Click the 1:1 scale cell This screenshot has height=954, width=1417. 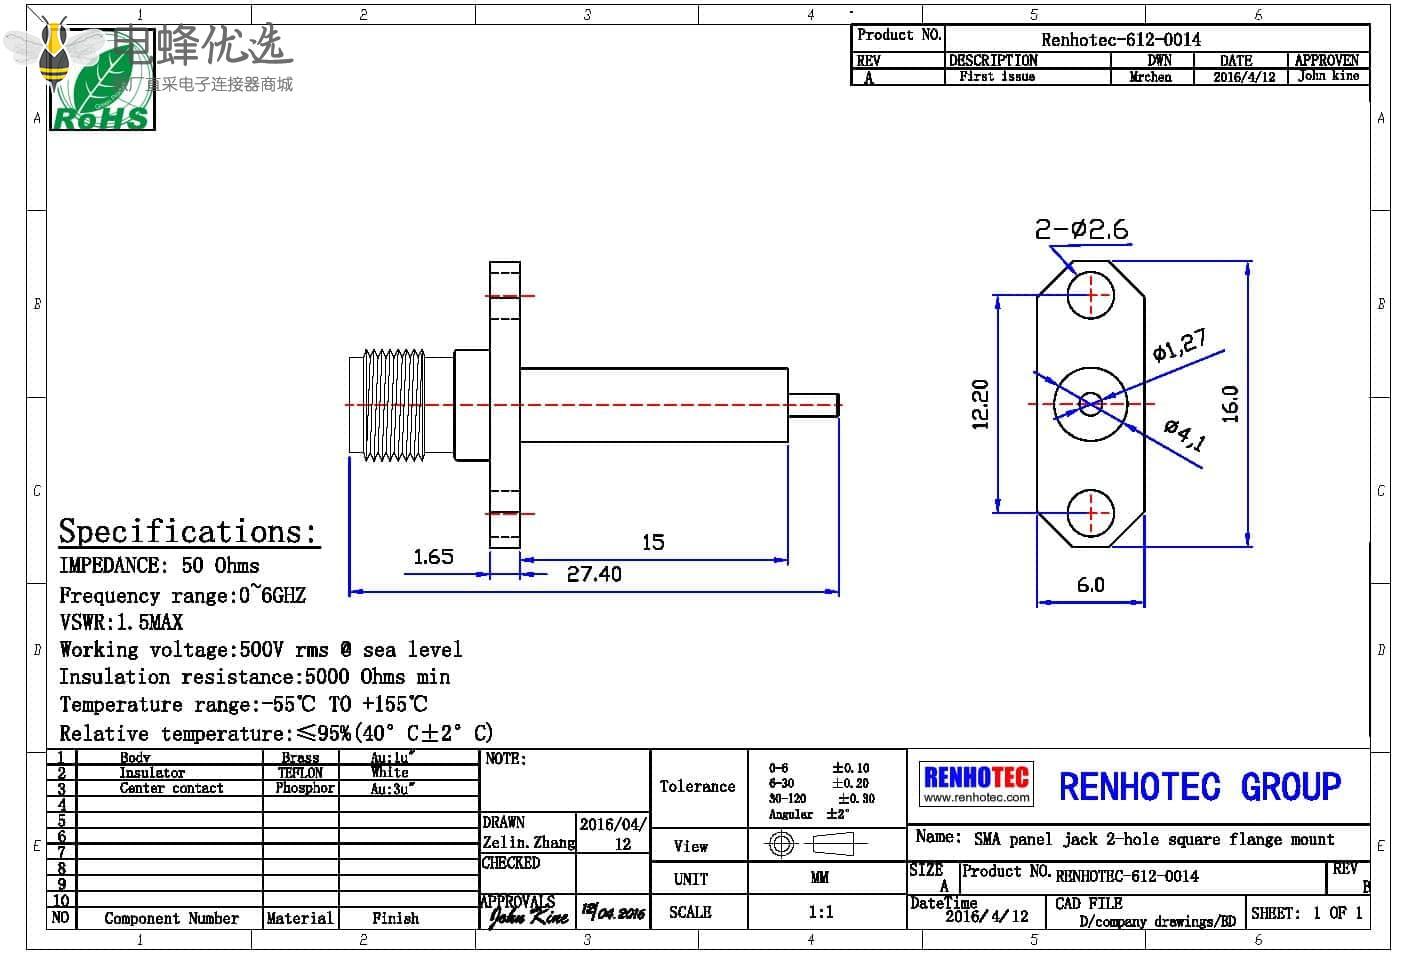[820, 912]
